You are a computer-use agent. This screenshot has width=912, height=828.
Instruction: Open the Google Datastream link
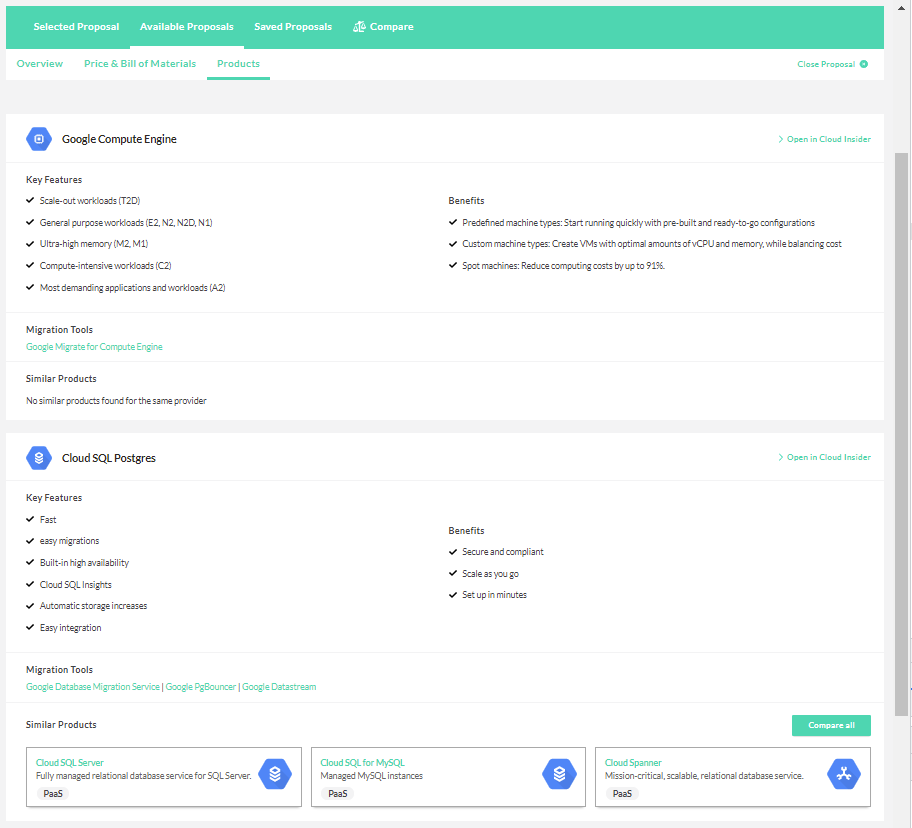[x=279, y=687]
